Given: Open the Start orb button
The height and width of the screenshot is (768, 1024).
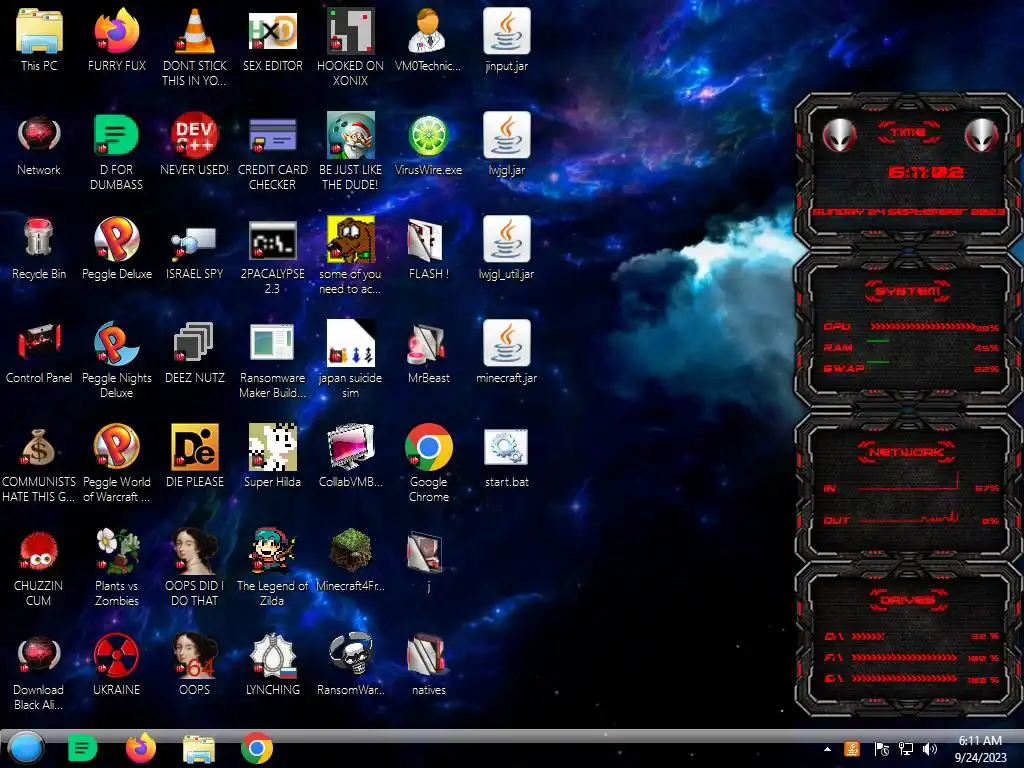Looking at the screenshot, I should click(x=25, y=748).
